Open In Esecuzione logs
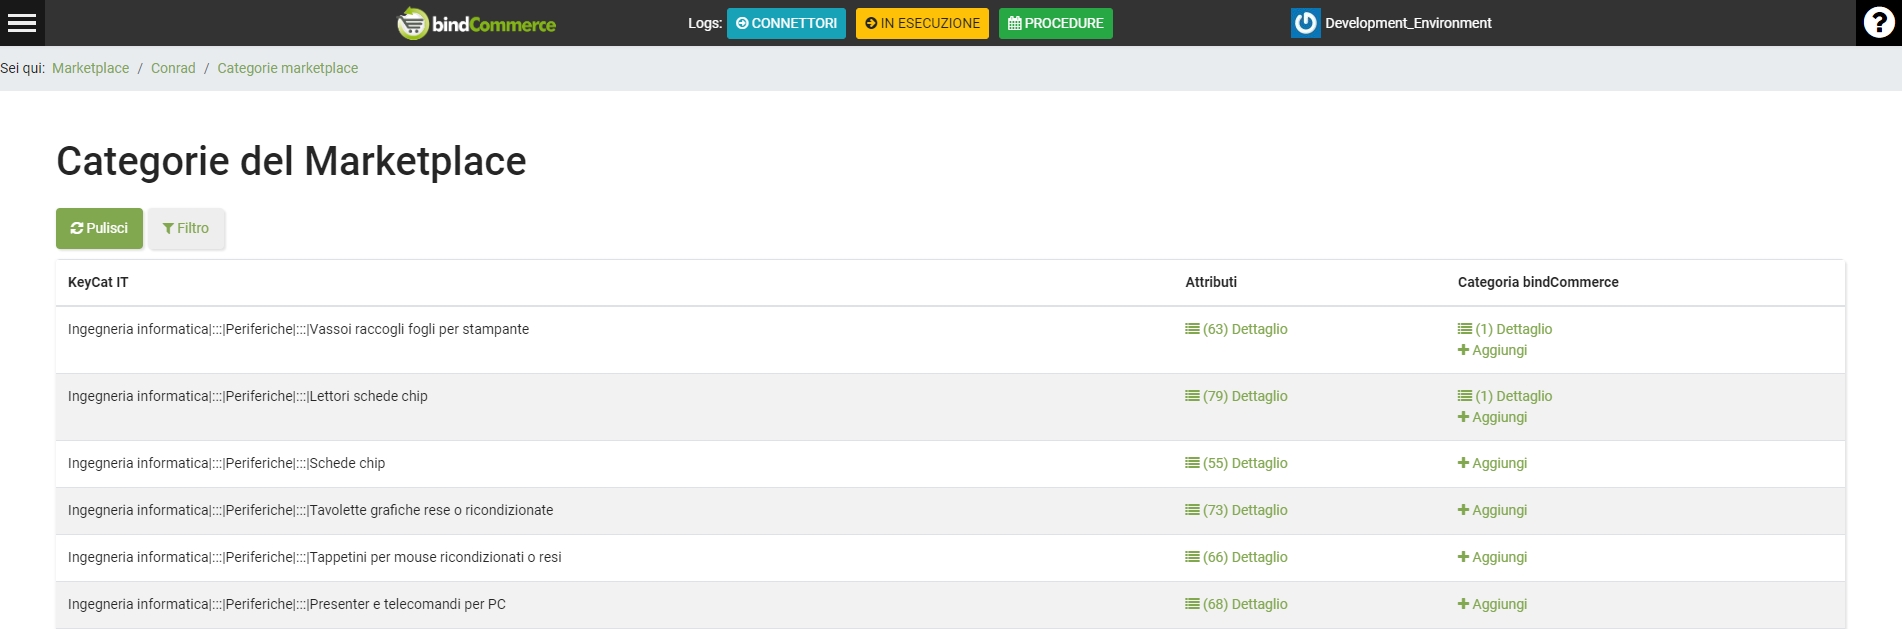Image resolution: width=1902 pixels, height=629 pixels. coord(921,23)
